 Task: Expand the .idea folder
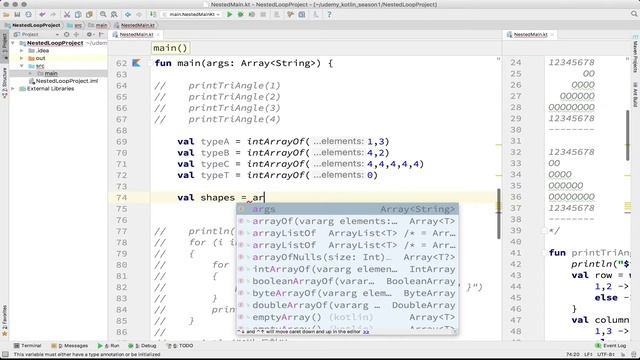(x=22, y=51)
